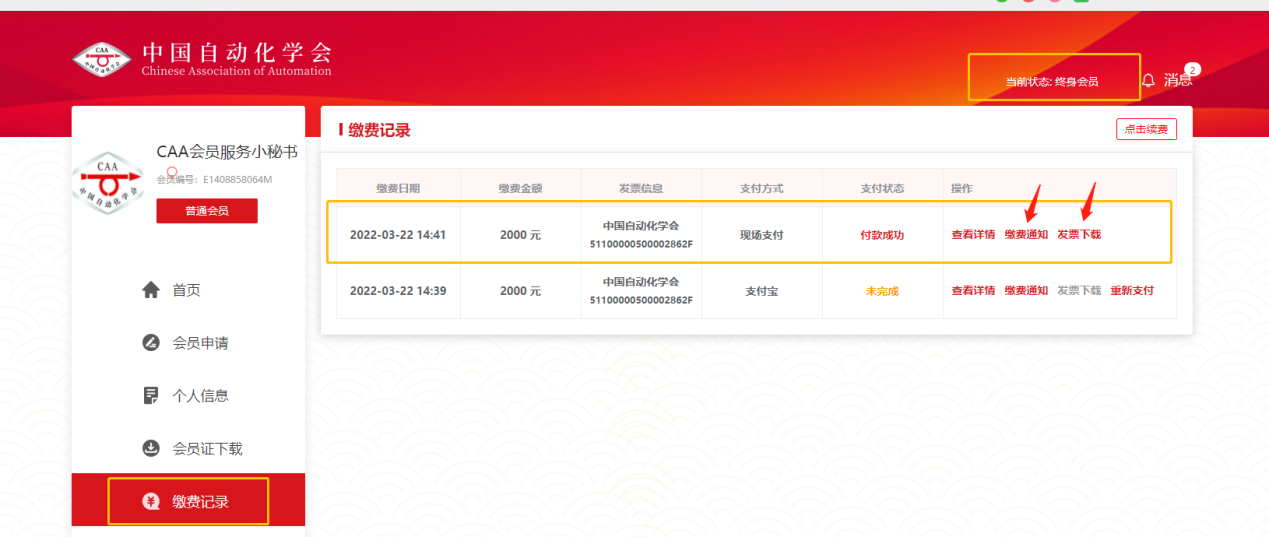This screenshot has width=1269, height=537.
Task: Open the 首页 menu item
Action: click(186, 290)
